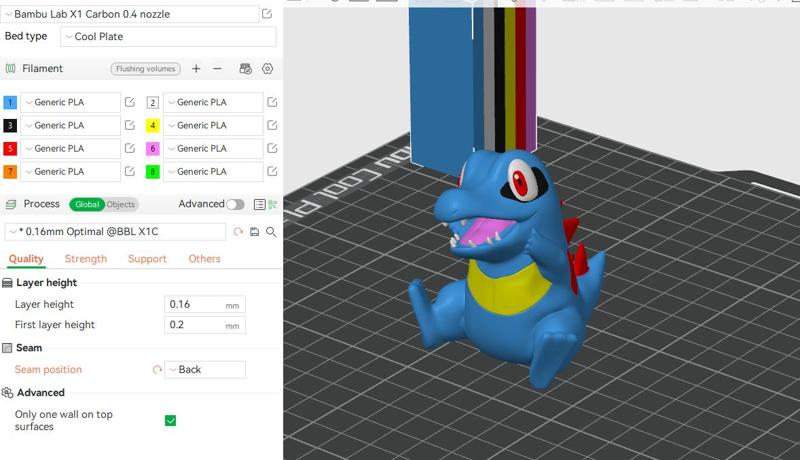Open filament 7 Generic PLA dropdown
The width and height of the screenshot is (800, 460).
point(70,172)
